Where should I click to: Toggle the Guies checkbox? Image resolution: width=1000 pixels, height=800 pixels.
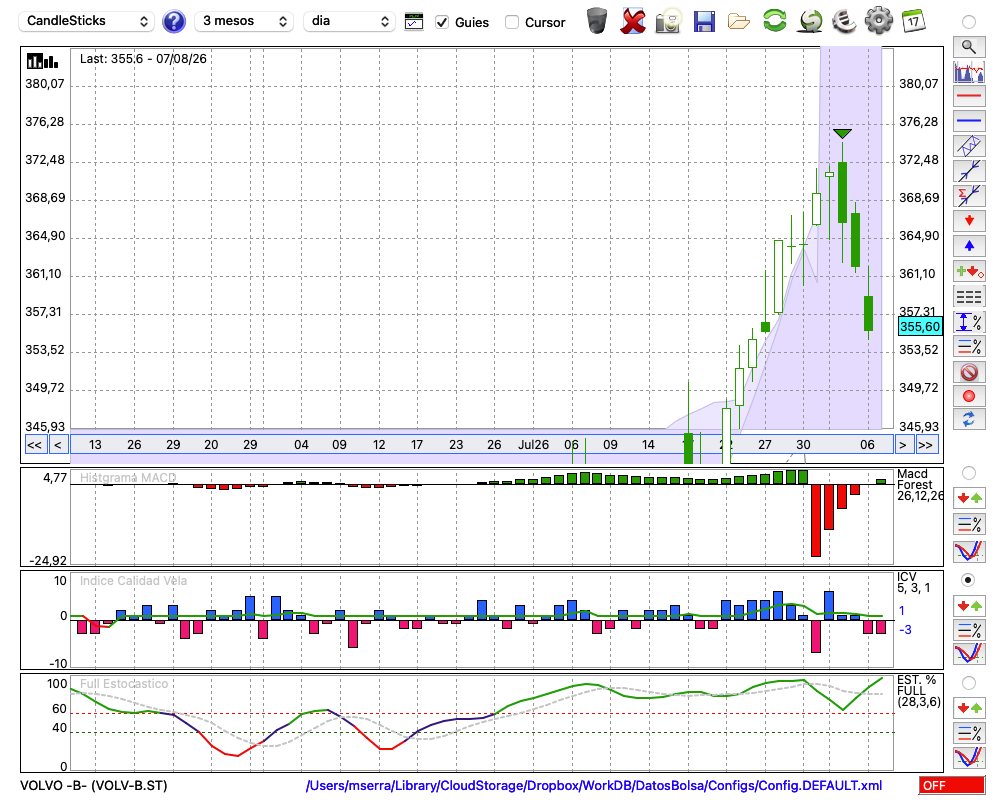pos(441,22)
